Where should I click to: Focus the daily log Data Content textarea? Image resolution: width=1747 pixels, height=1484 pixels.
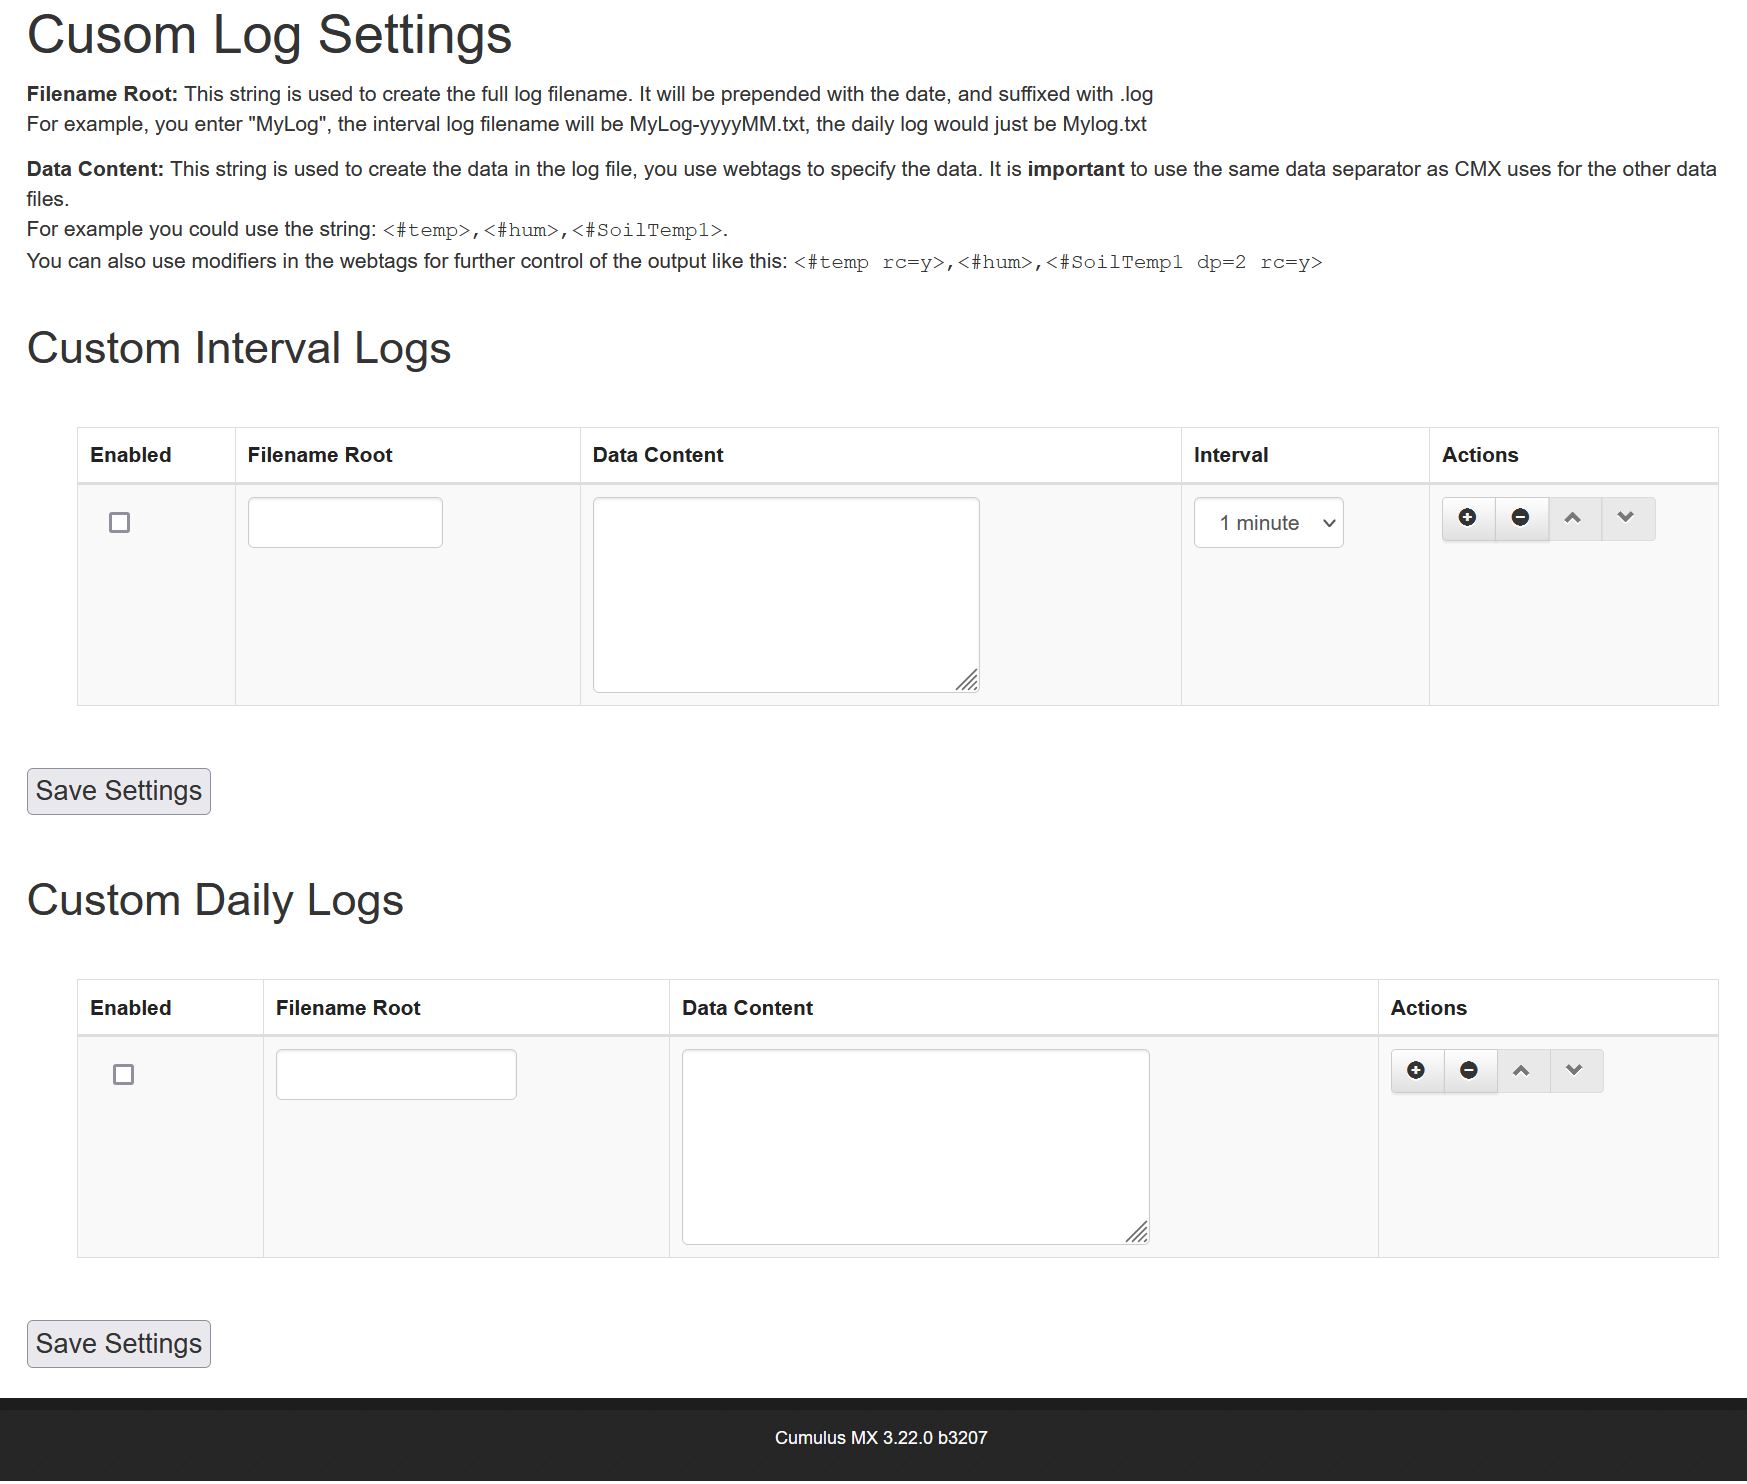pos(915,1147)
